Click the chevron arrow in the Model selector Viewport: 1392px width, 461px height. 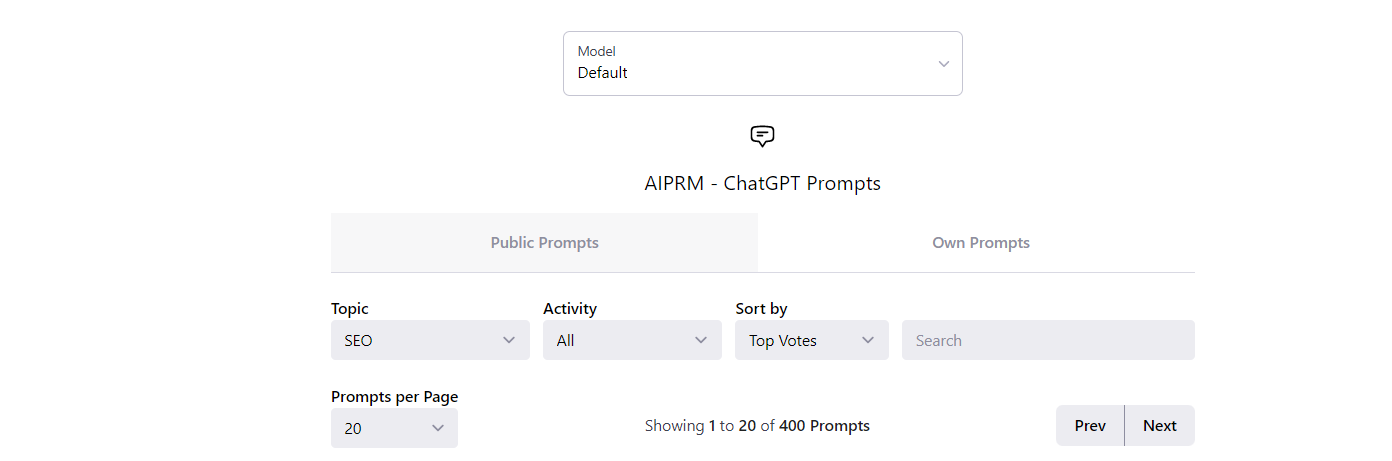(943, 64)
